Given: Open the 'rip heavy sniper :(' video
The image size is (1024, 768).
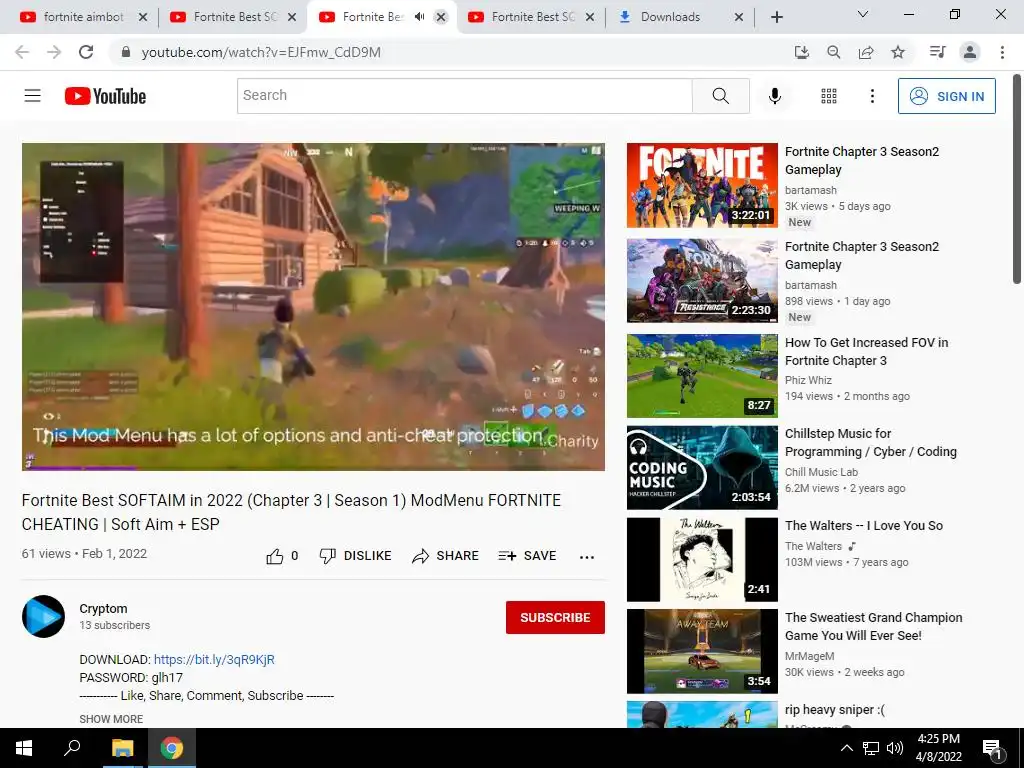Looking at the screenshot, I should [835, 710].
